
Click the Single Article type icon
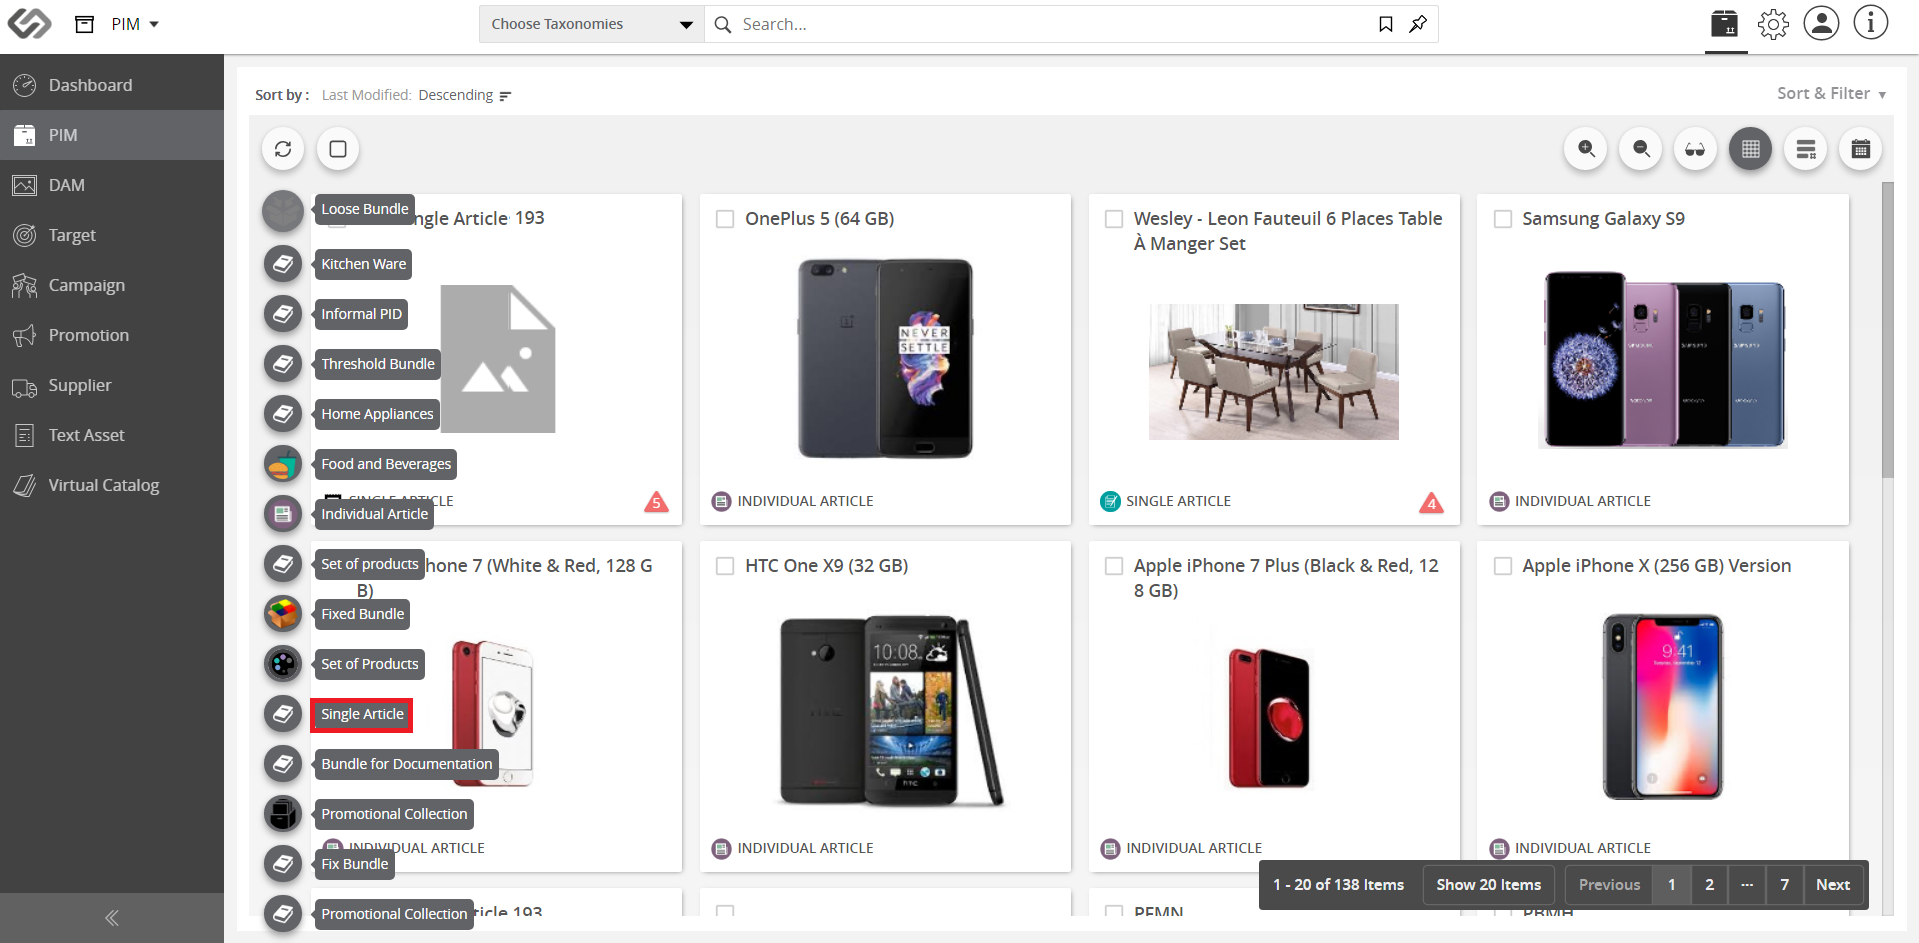pyautogui.click(x=283, y=714)
